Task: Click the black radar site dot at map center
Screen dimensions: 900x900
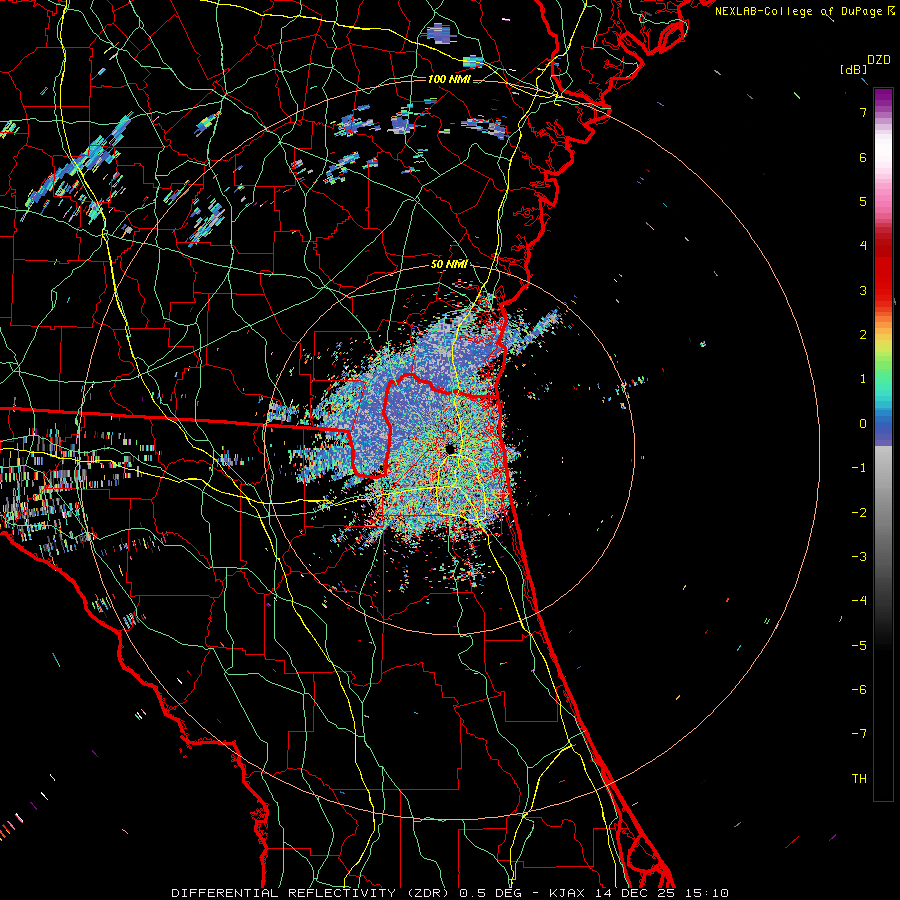Action: (449, 449)
